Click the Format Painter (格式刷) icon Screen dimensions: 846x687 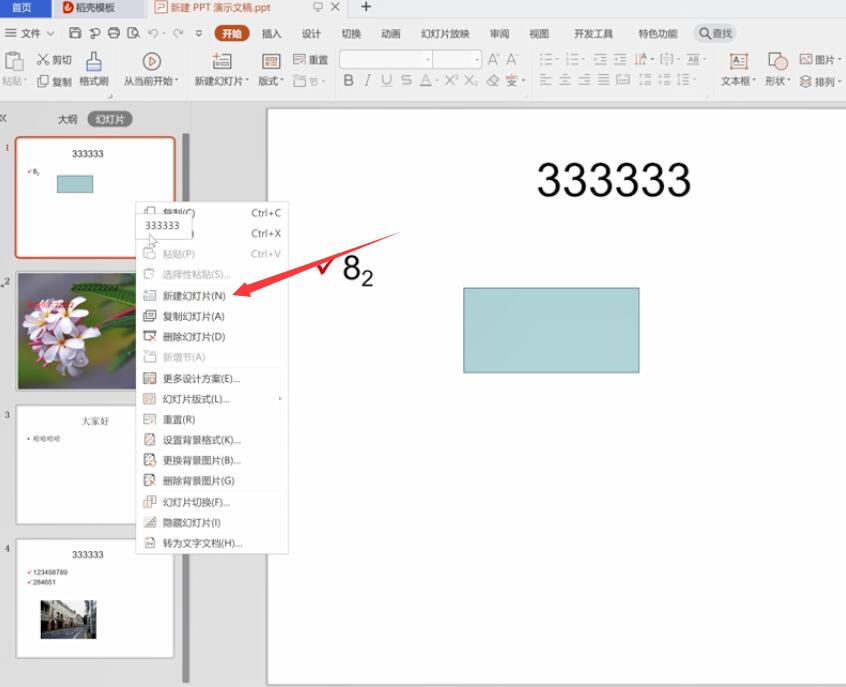94,62
